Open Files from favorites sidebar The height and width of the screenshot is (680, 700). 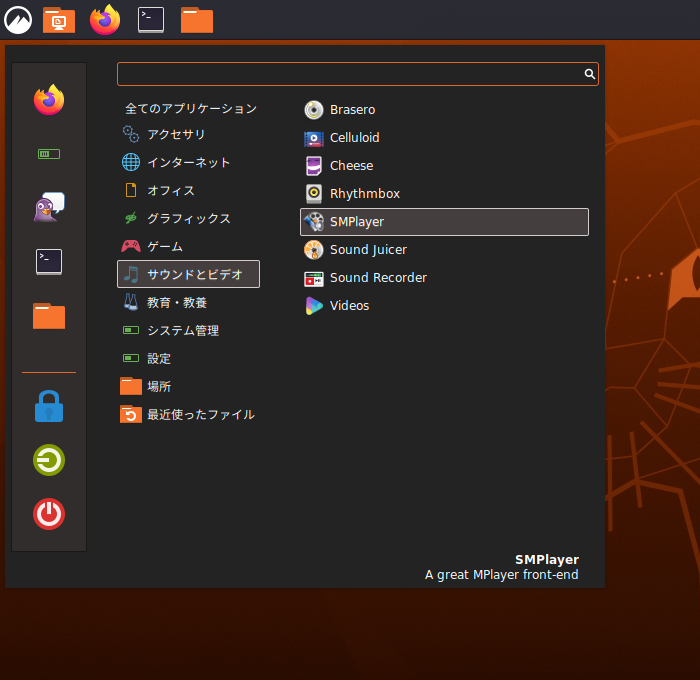point(49,316)
